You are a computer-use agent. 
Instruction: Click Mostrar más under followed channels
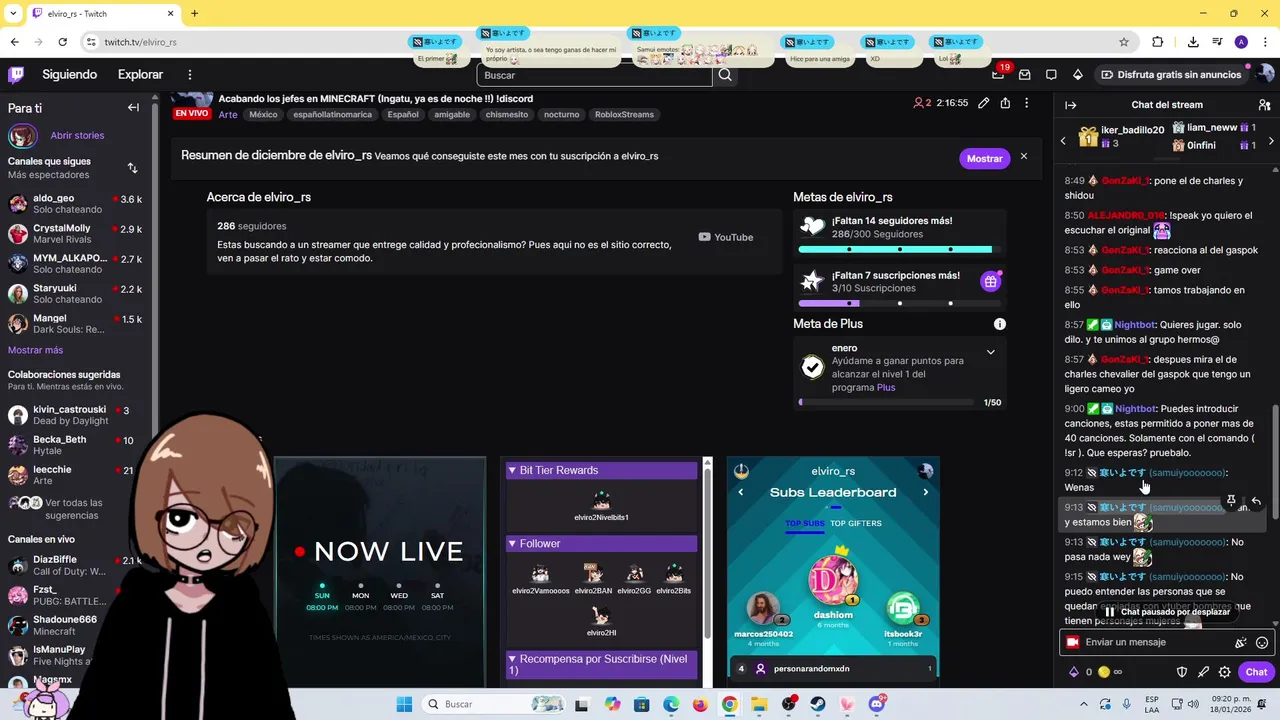pyautogui.click(x=35, y=350)
